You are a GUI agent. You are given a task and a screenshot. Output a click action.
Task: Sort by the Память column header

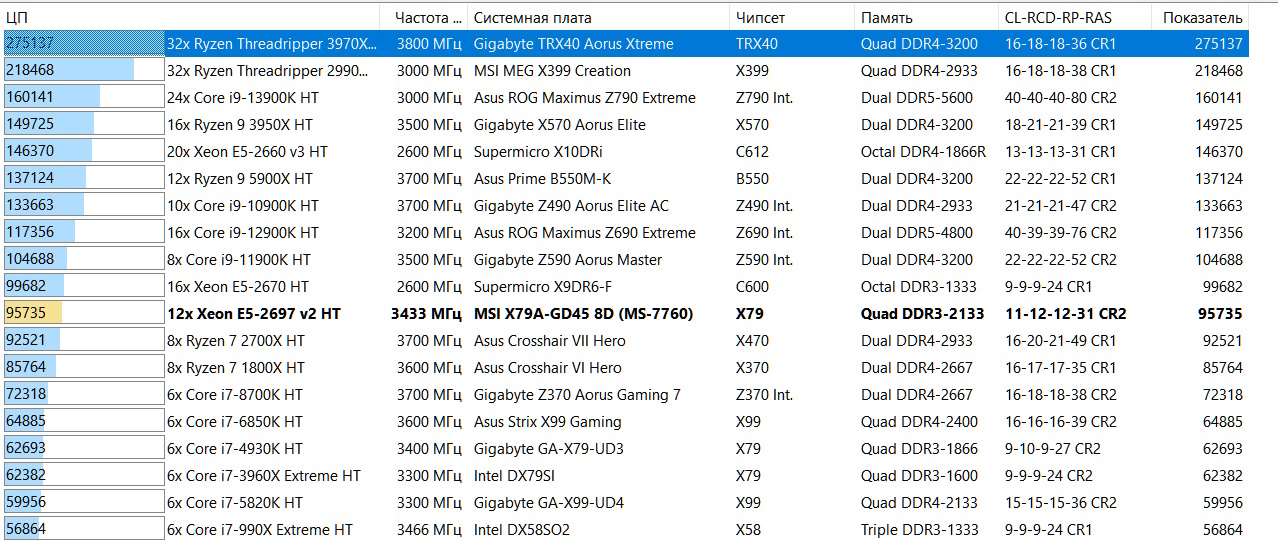[x=926, y=17]
